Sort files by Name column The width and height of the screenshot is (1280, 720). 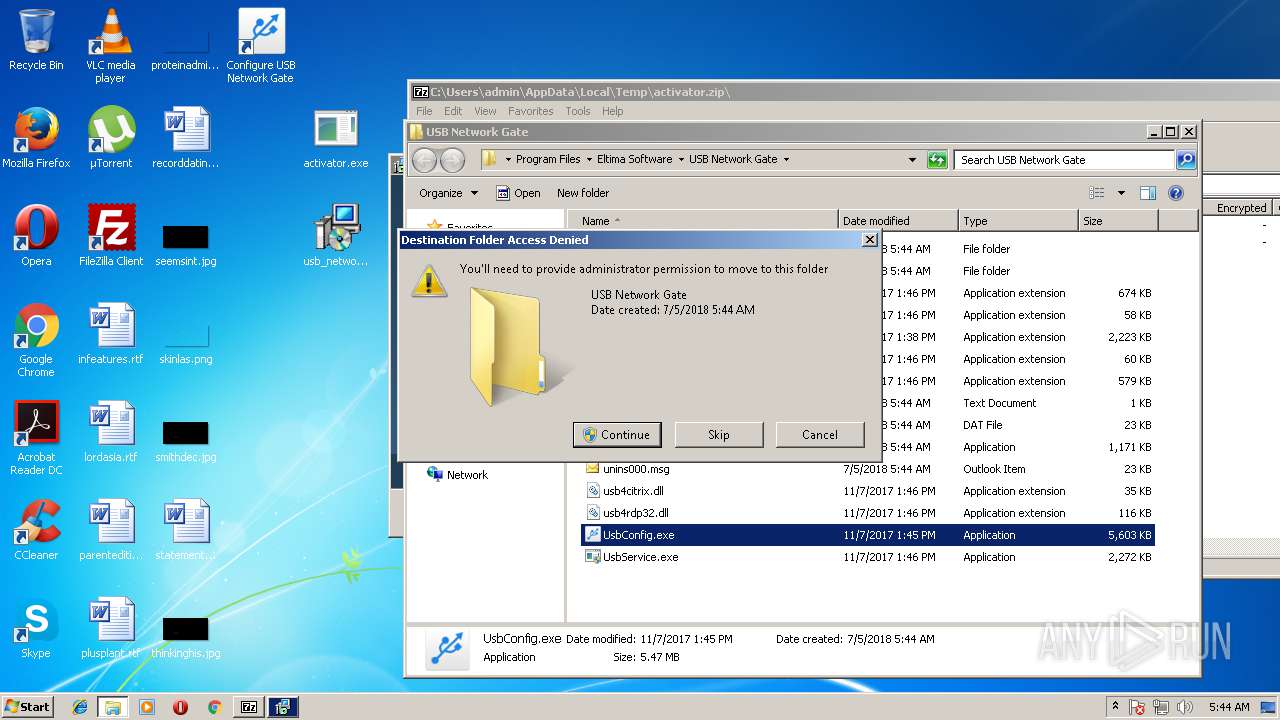coord(703,221)
